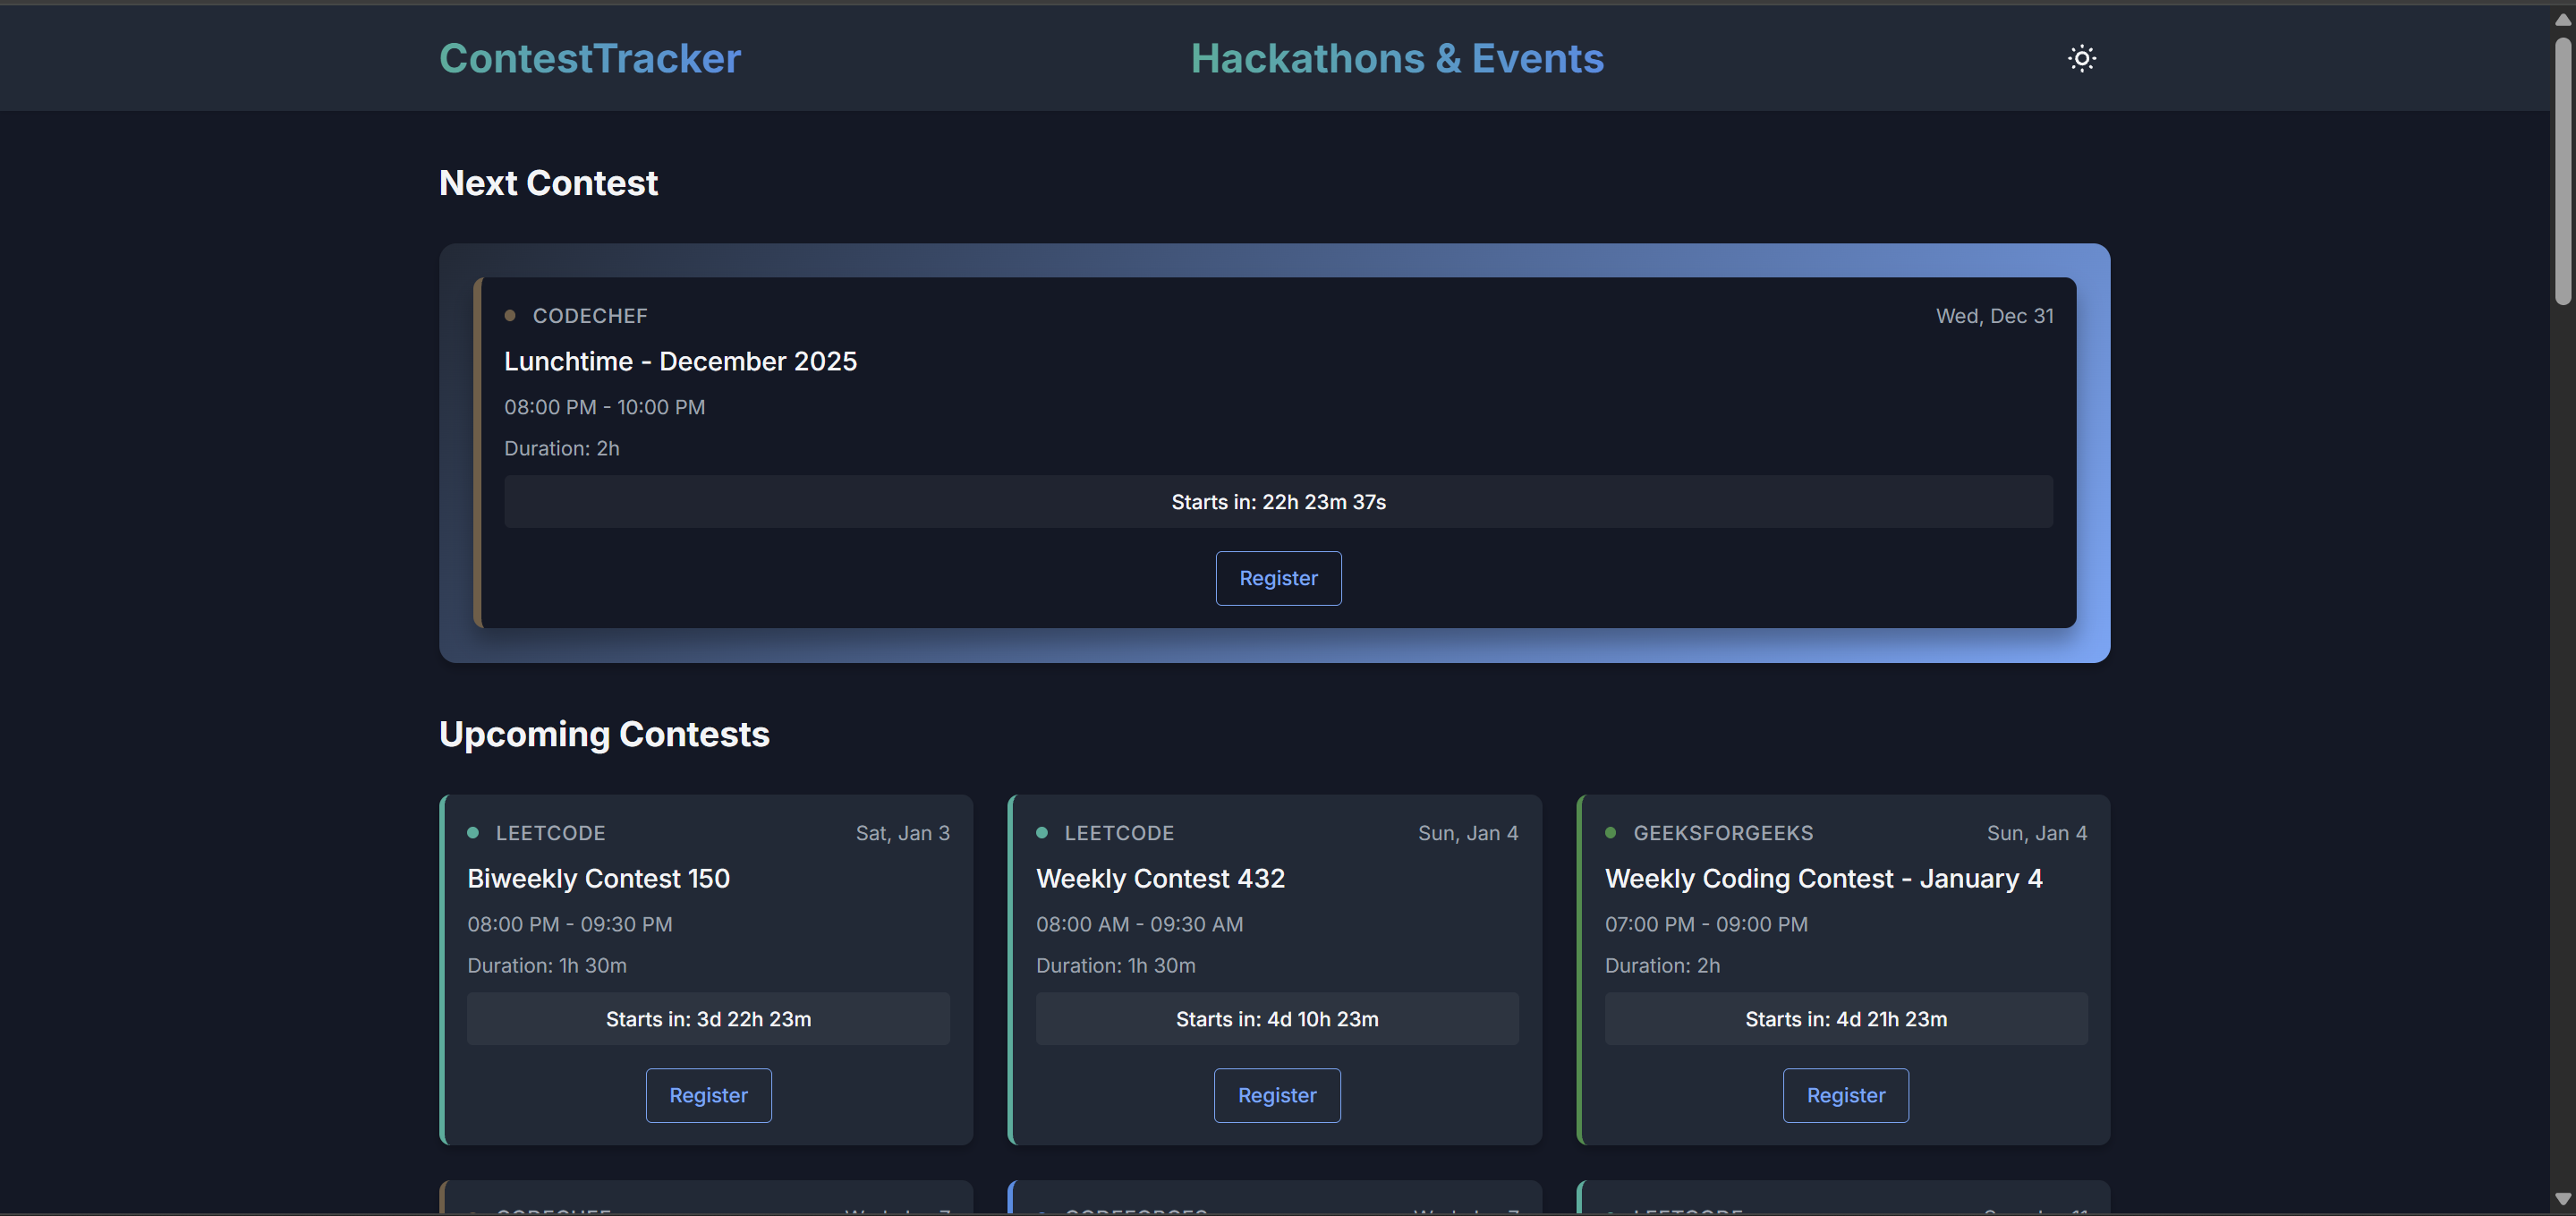
Task: Select the Lunchtime - December 2025 title
Action: [680, 361]
